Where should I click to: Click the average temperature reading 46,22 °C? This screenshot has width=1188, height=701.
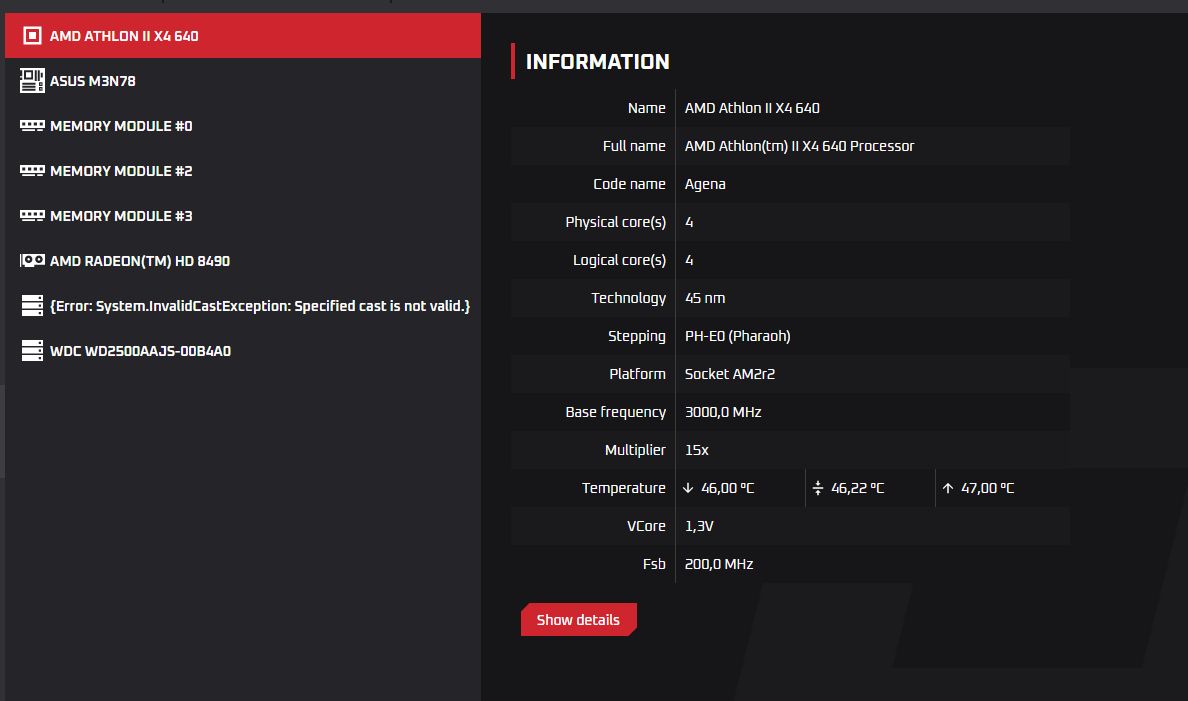tap(858, 488)
